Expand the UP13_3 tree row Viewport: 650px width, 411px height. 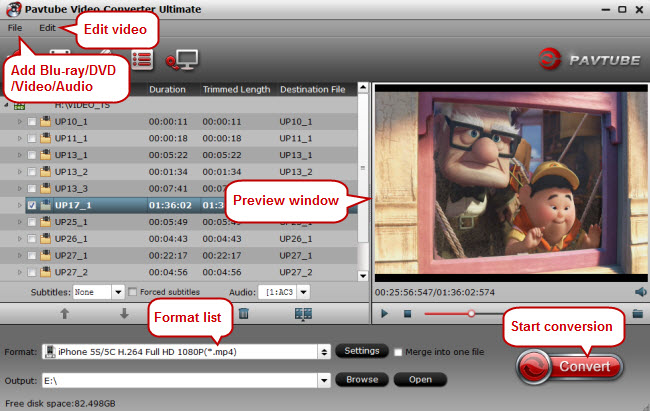coord(19,189)
